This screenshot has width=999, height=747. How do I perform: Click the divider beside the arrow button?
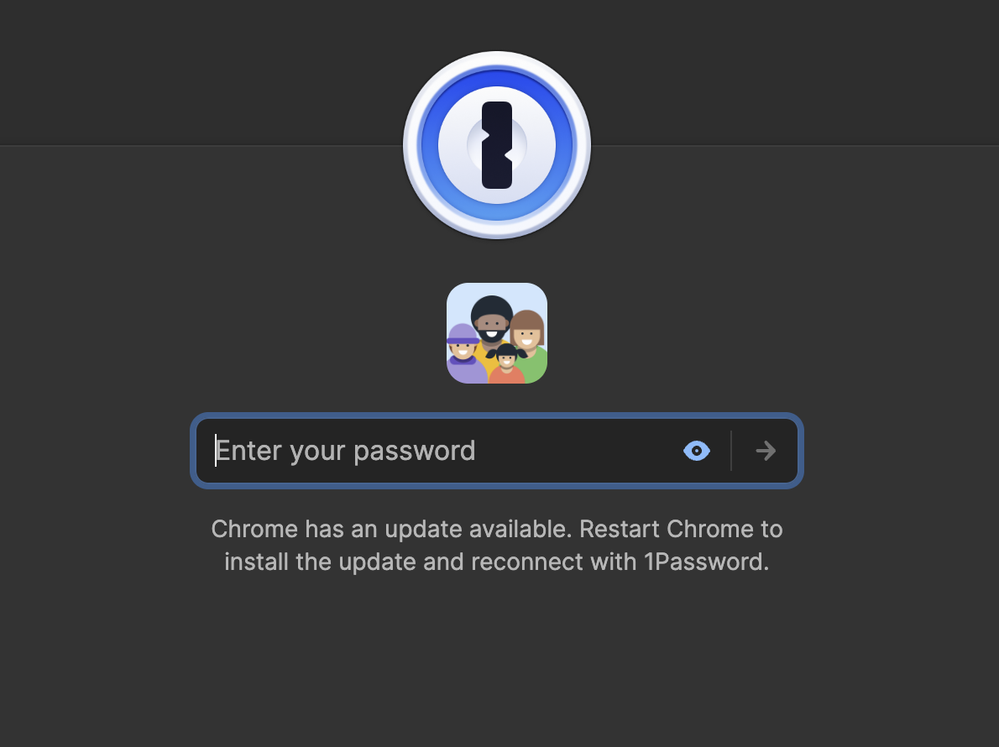click(731, 451)
